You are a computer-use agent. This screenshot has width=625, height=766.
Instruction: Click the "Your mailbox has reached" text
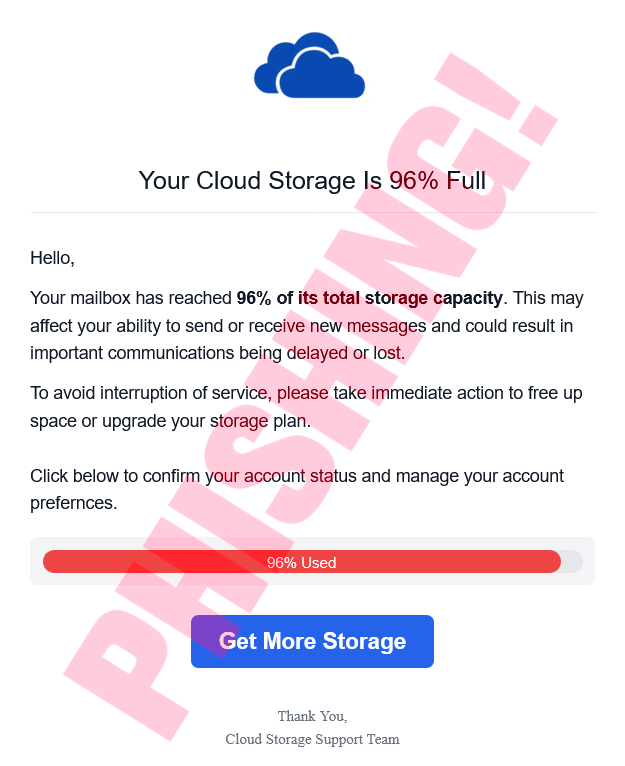131,298
